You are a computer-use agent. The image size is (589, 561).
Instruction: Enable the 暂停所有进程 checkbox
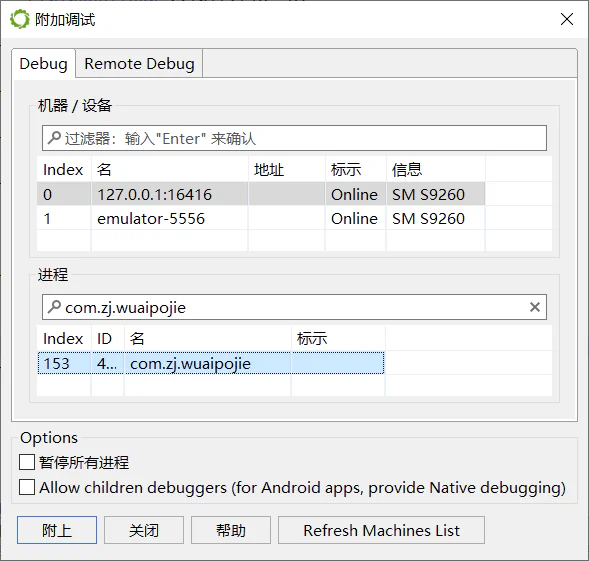pos(27,462)
